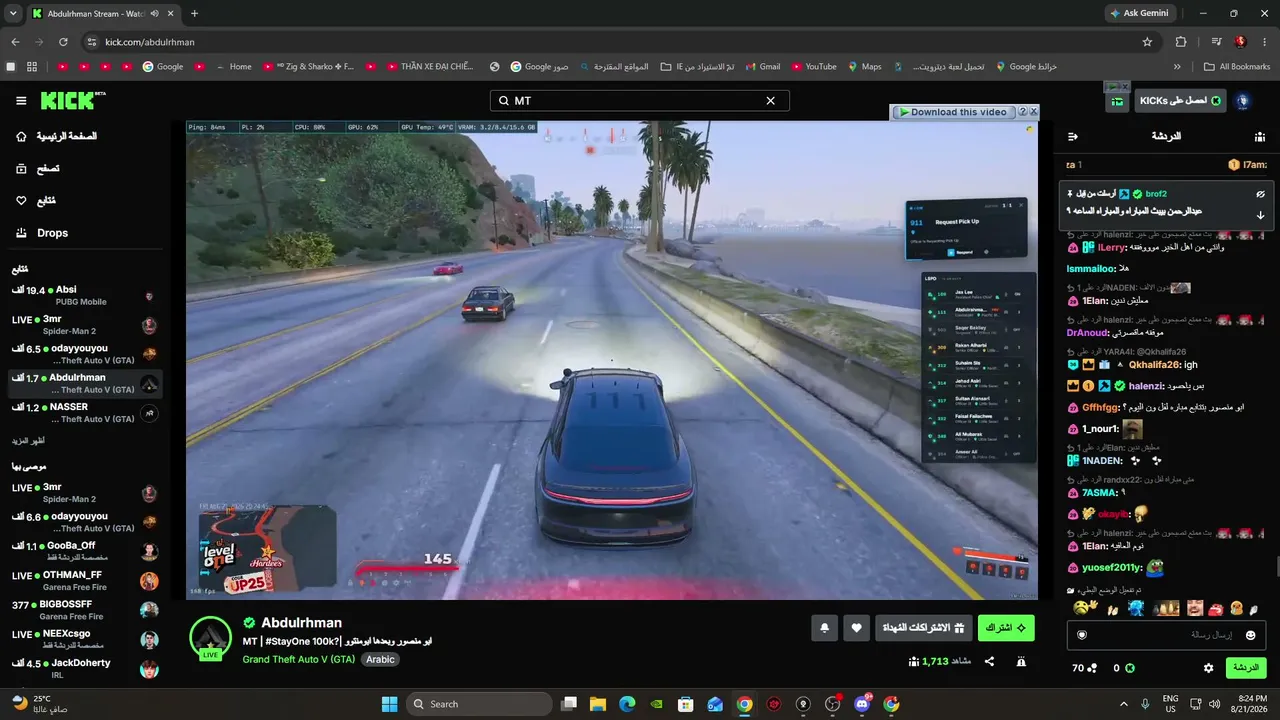Click the Arabic language tag
Viewport: 1280px width, 720px height.
[380, 660]
